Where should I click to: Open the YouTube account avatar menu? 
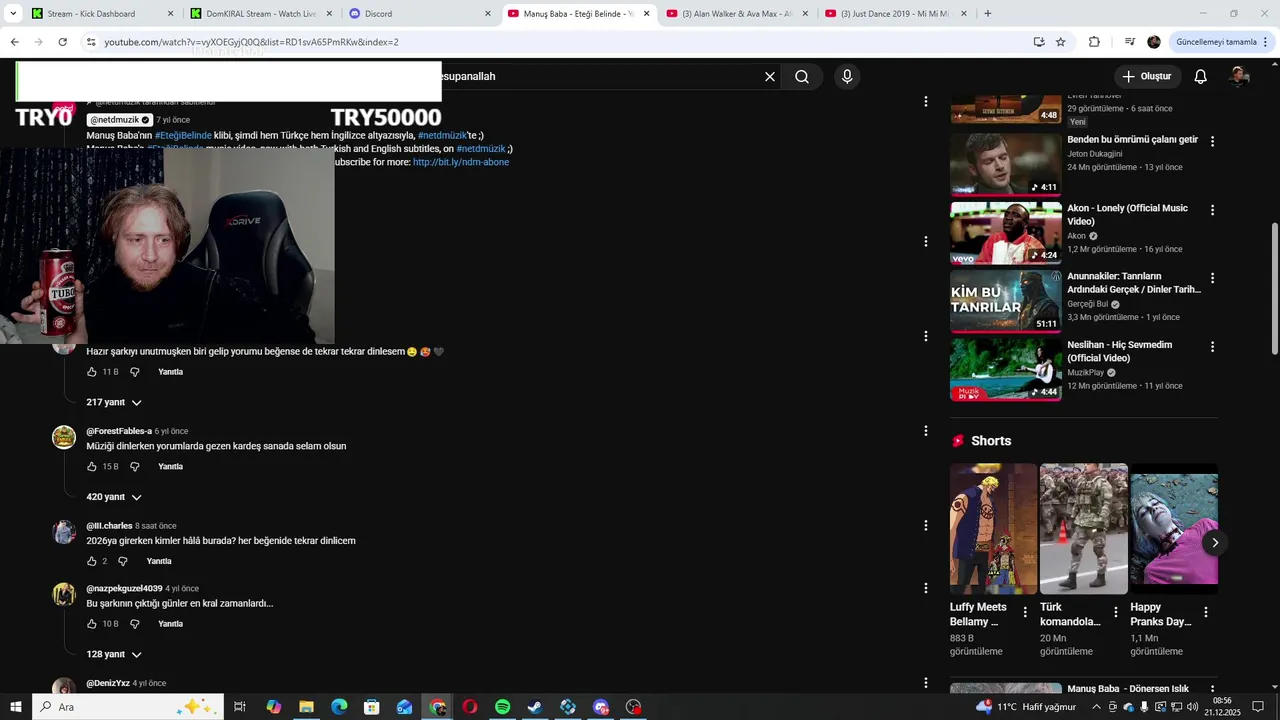point(1239,77)
